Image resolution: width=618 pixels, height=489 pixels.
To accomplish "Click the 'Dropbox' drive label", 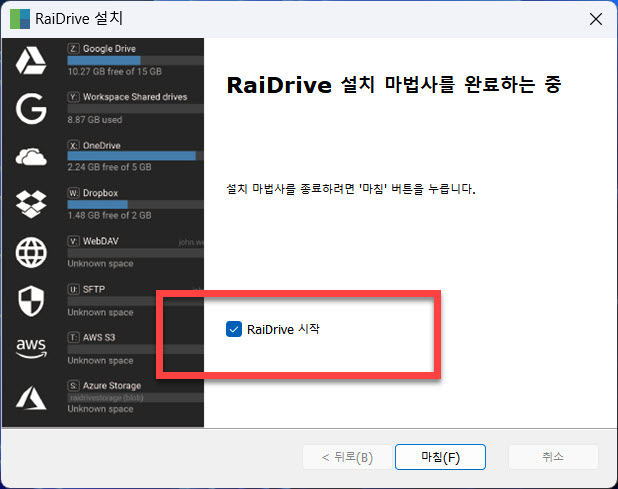I will [x=101, y=193].
